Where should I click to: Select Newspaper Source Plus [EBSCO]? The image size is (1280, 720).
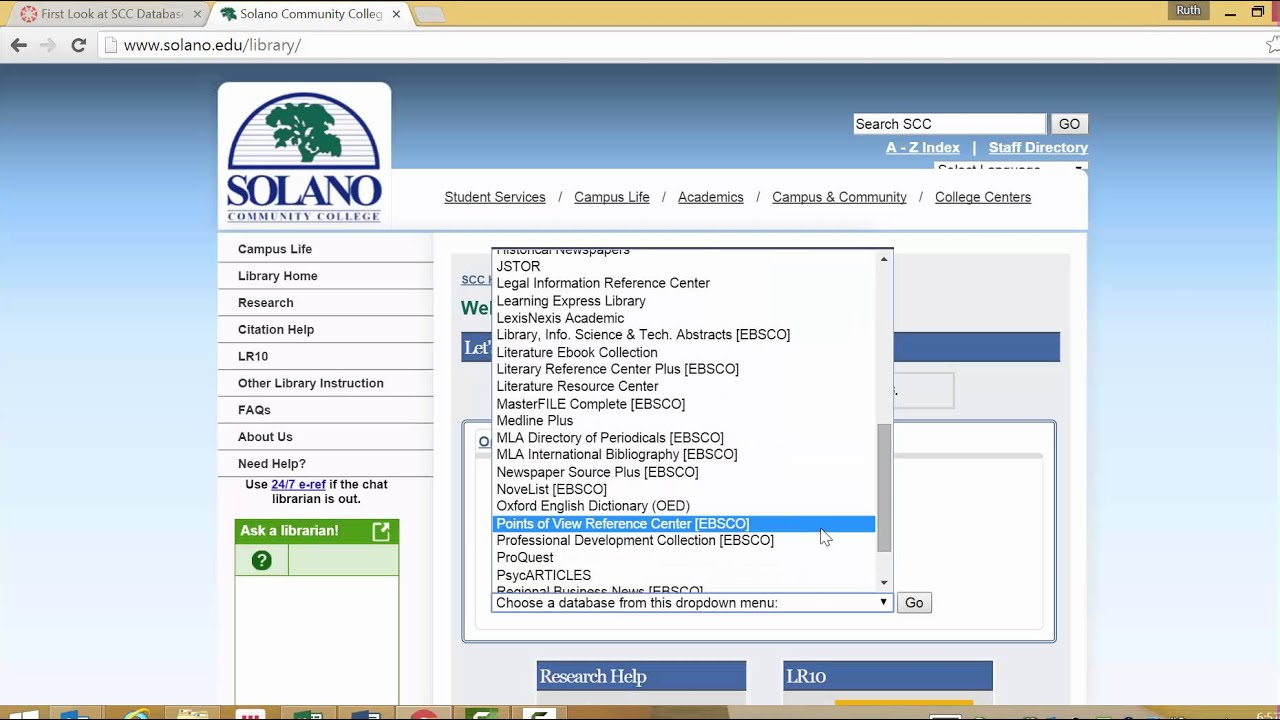click(x=684, y=472)
